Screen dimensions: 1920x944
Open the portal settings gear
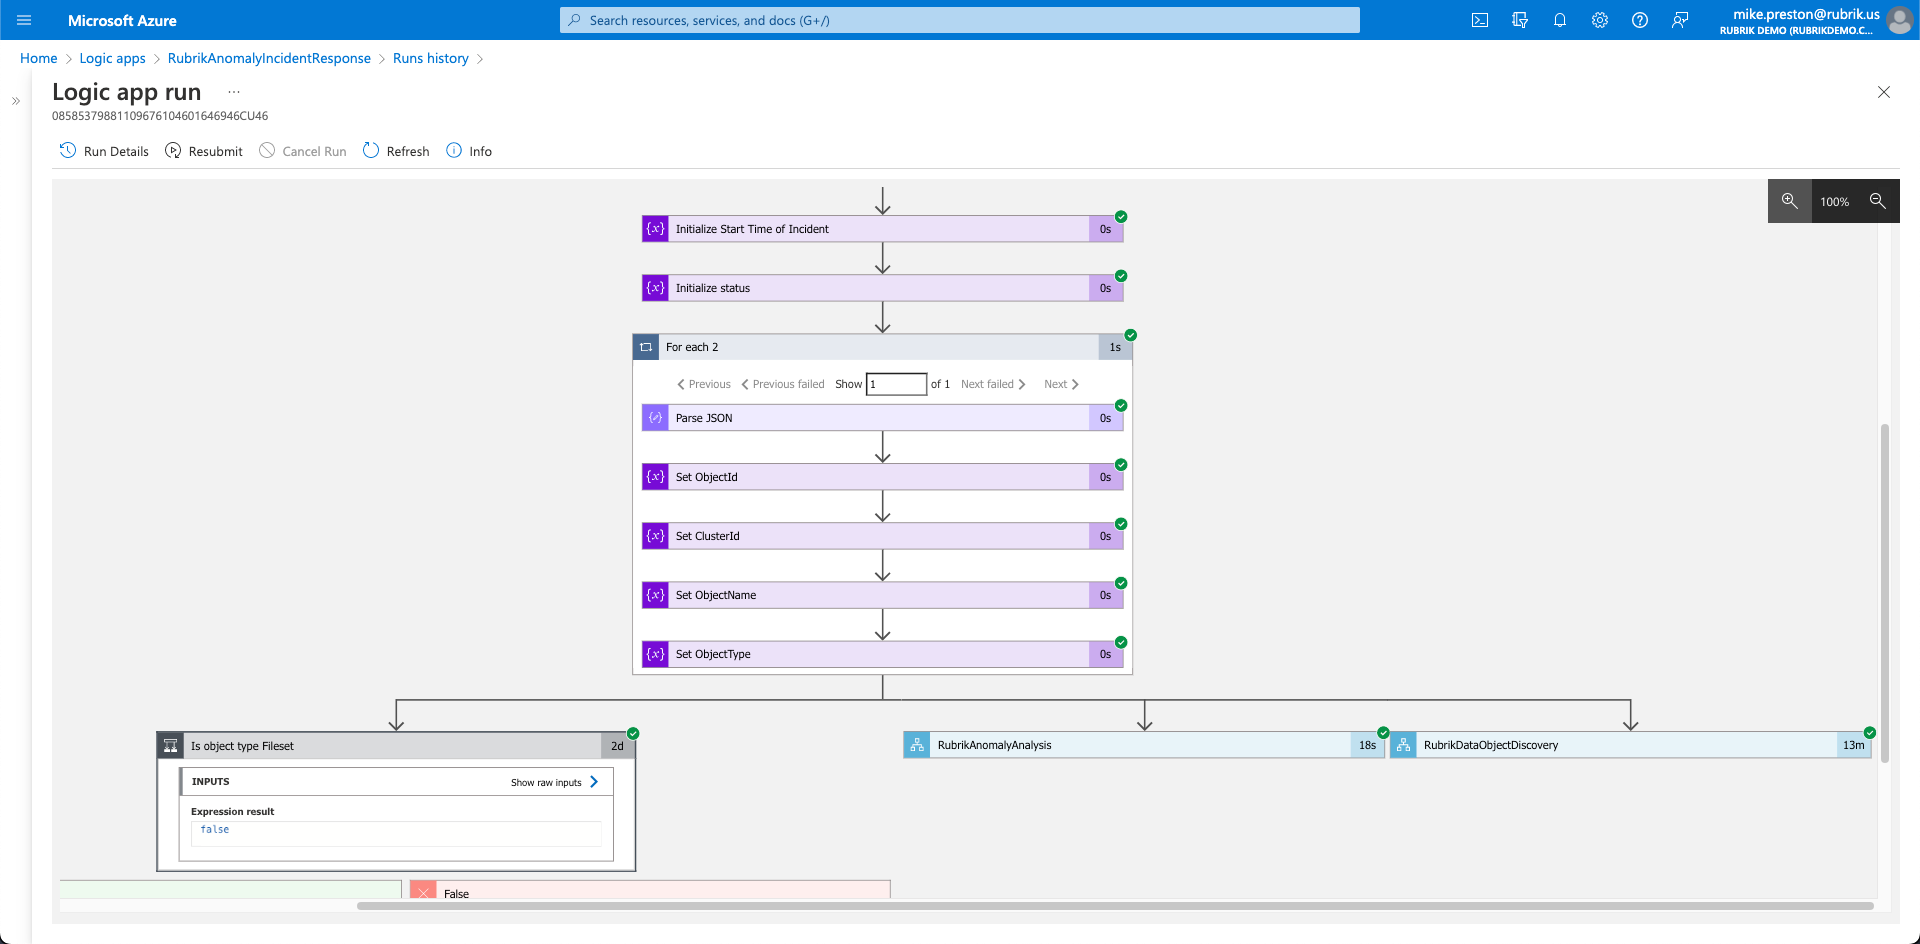point(1600,20)
